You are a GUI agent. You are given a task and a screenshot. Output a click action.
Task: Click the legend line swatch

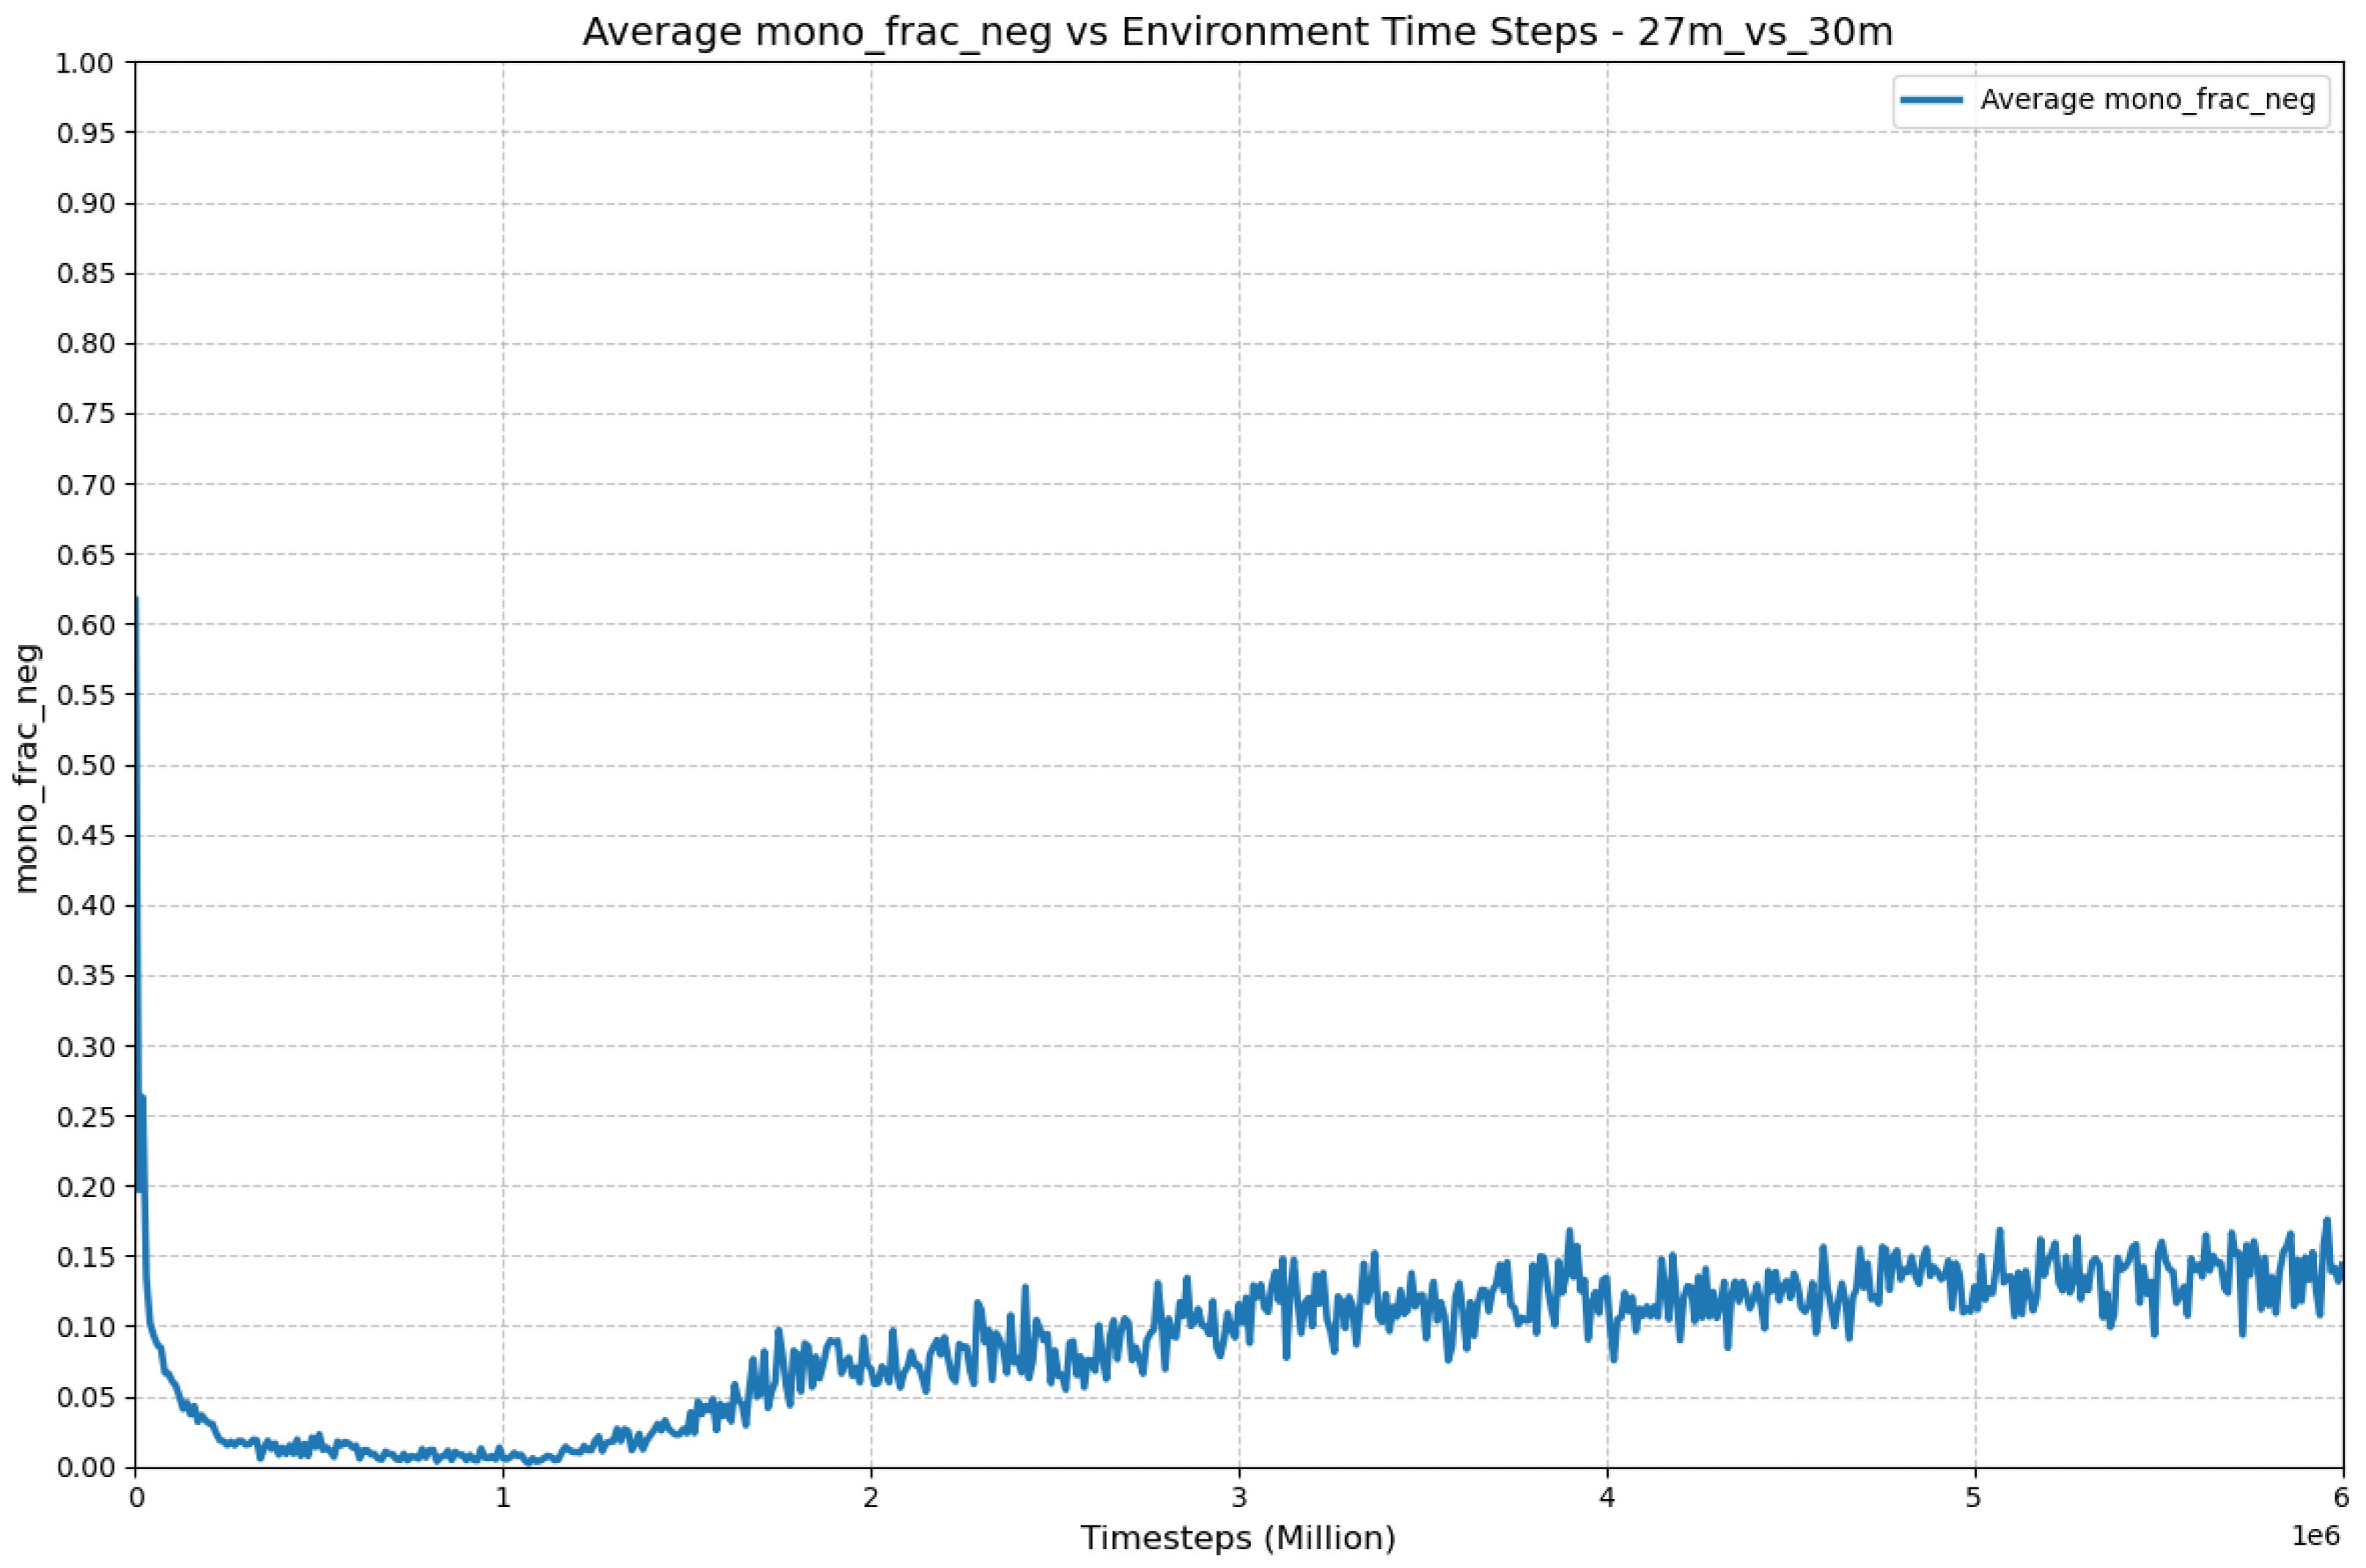[x=1931, y=100]
